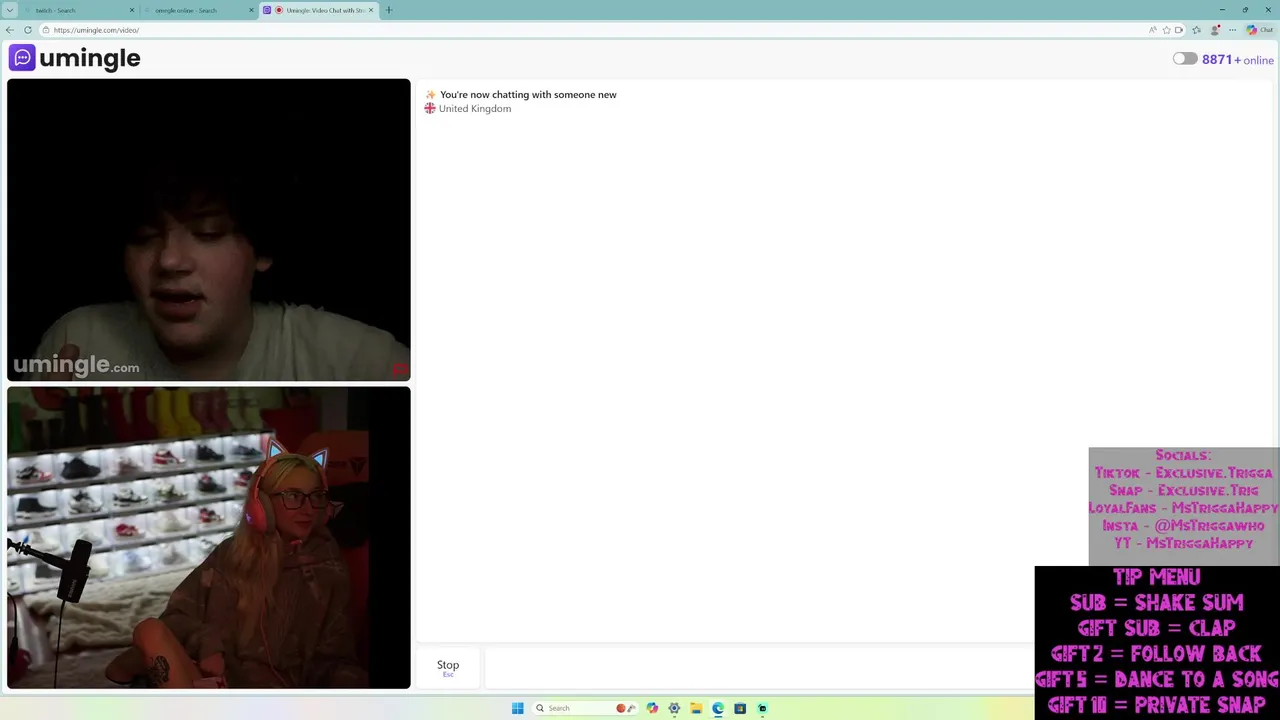The height and width of the screenshot is (720, 1280).
Task: Open File Explorer from the taskbar
Action: coord(696,708)
